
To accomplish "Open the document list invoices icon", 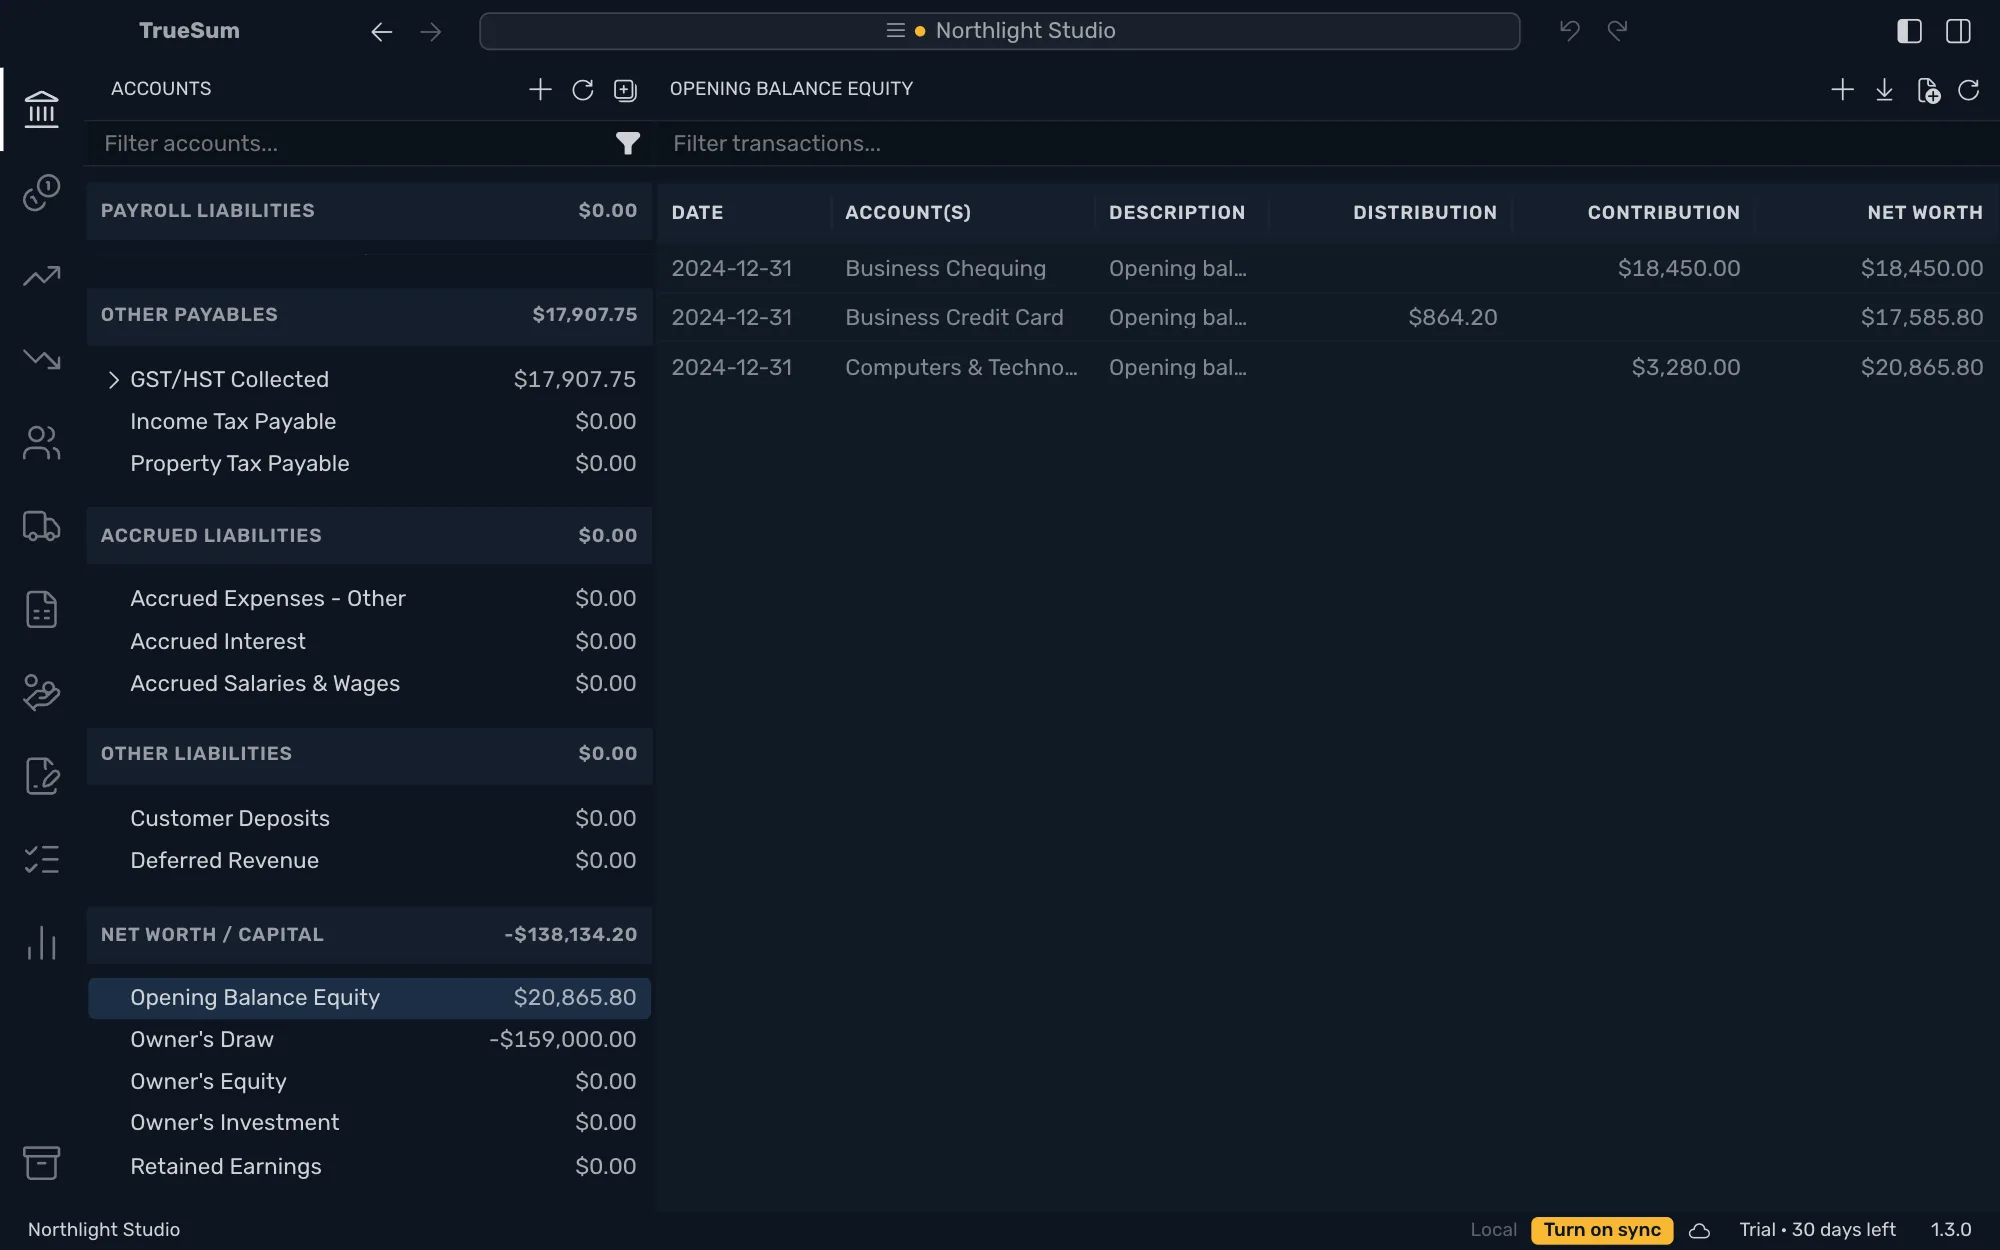I will coord(41,609).
